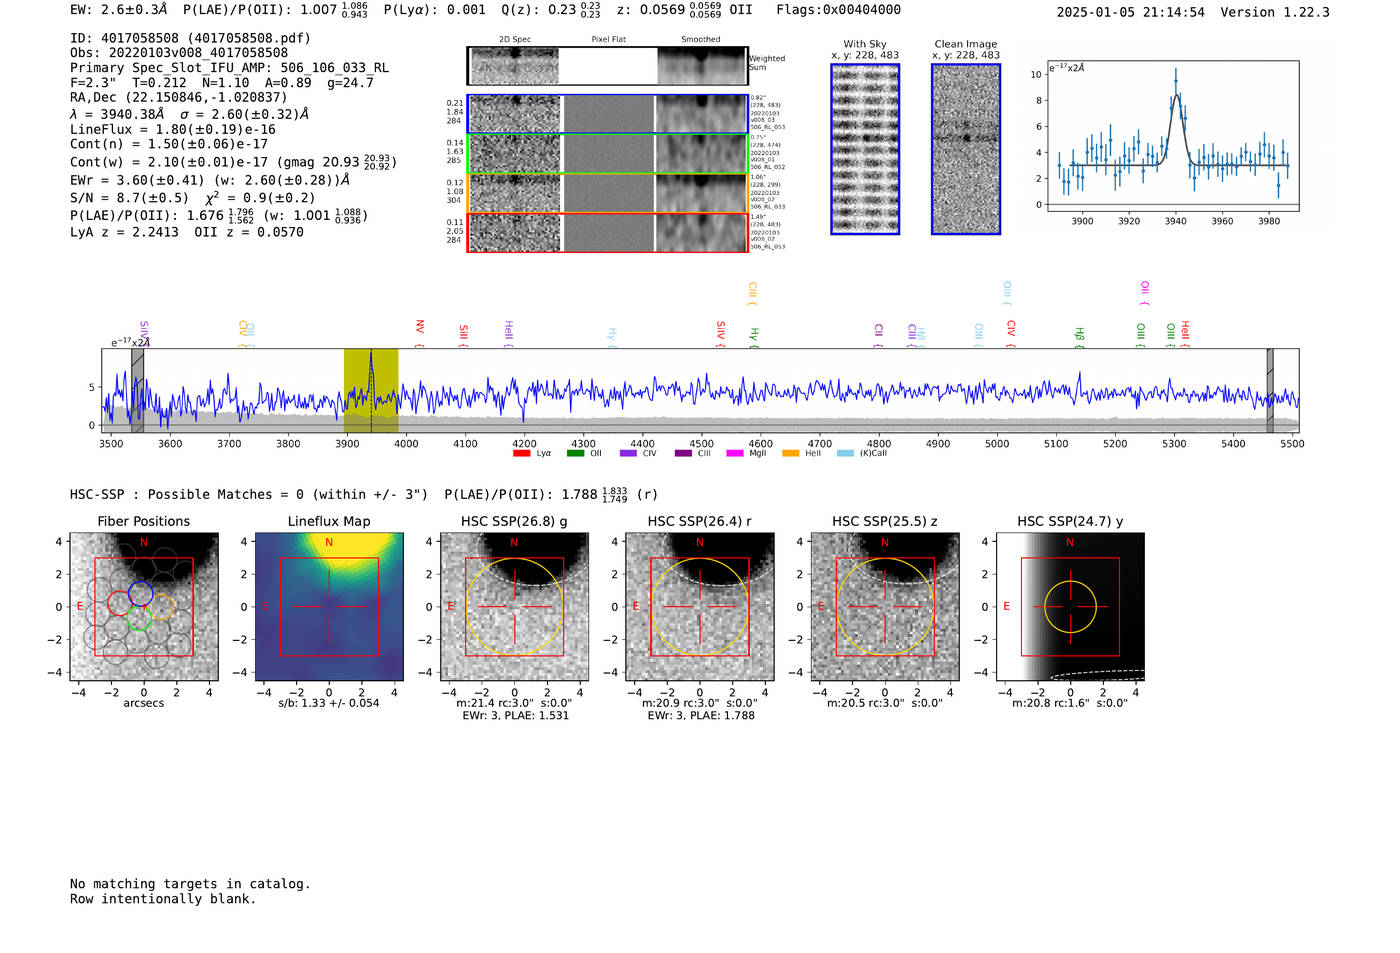Click the 'Cont(n) = 1.50(±0.06)e-17' line
1400x953 pixels.
(x=169, y=144)
